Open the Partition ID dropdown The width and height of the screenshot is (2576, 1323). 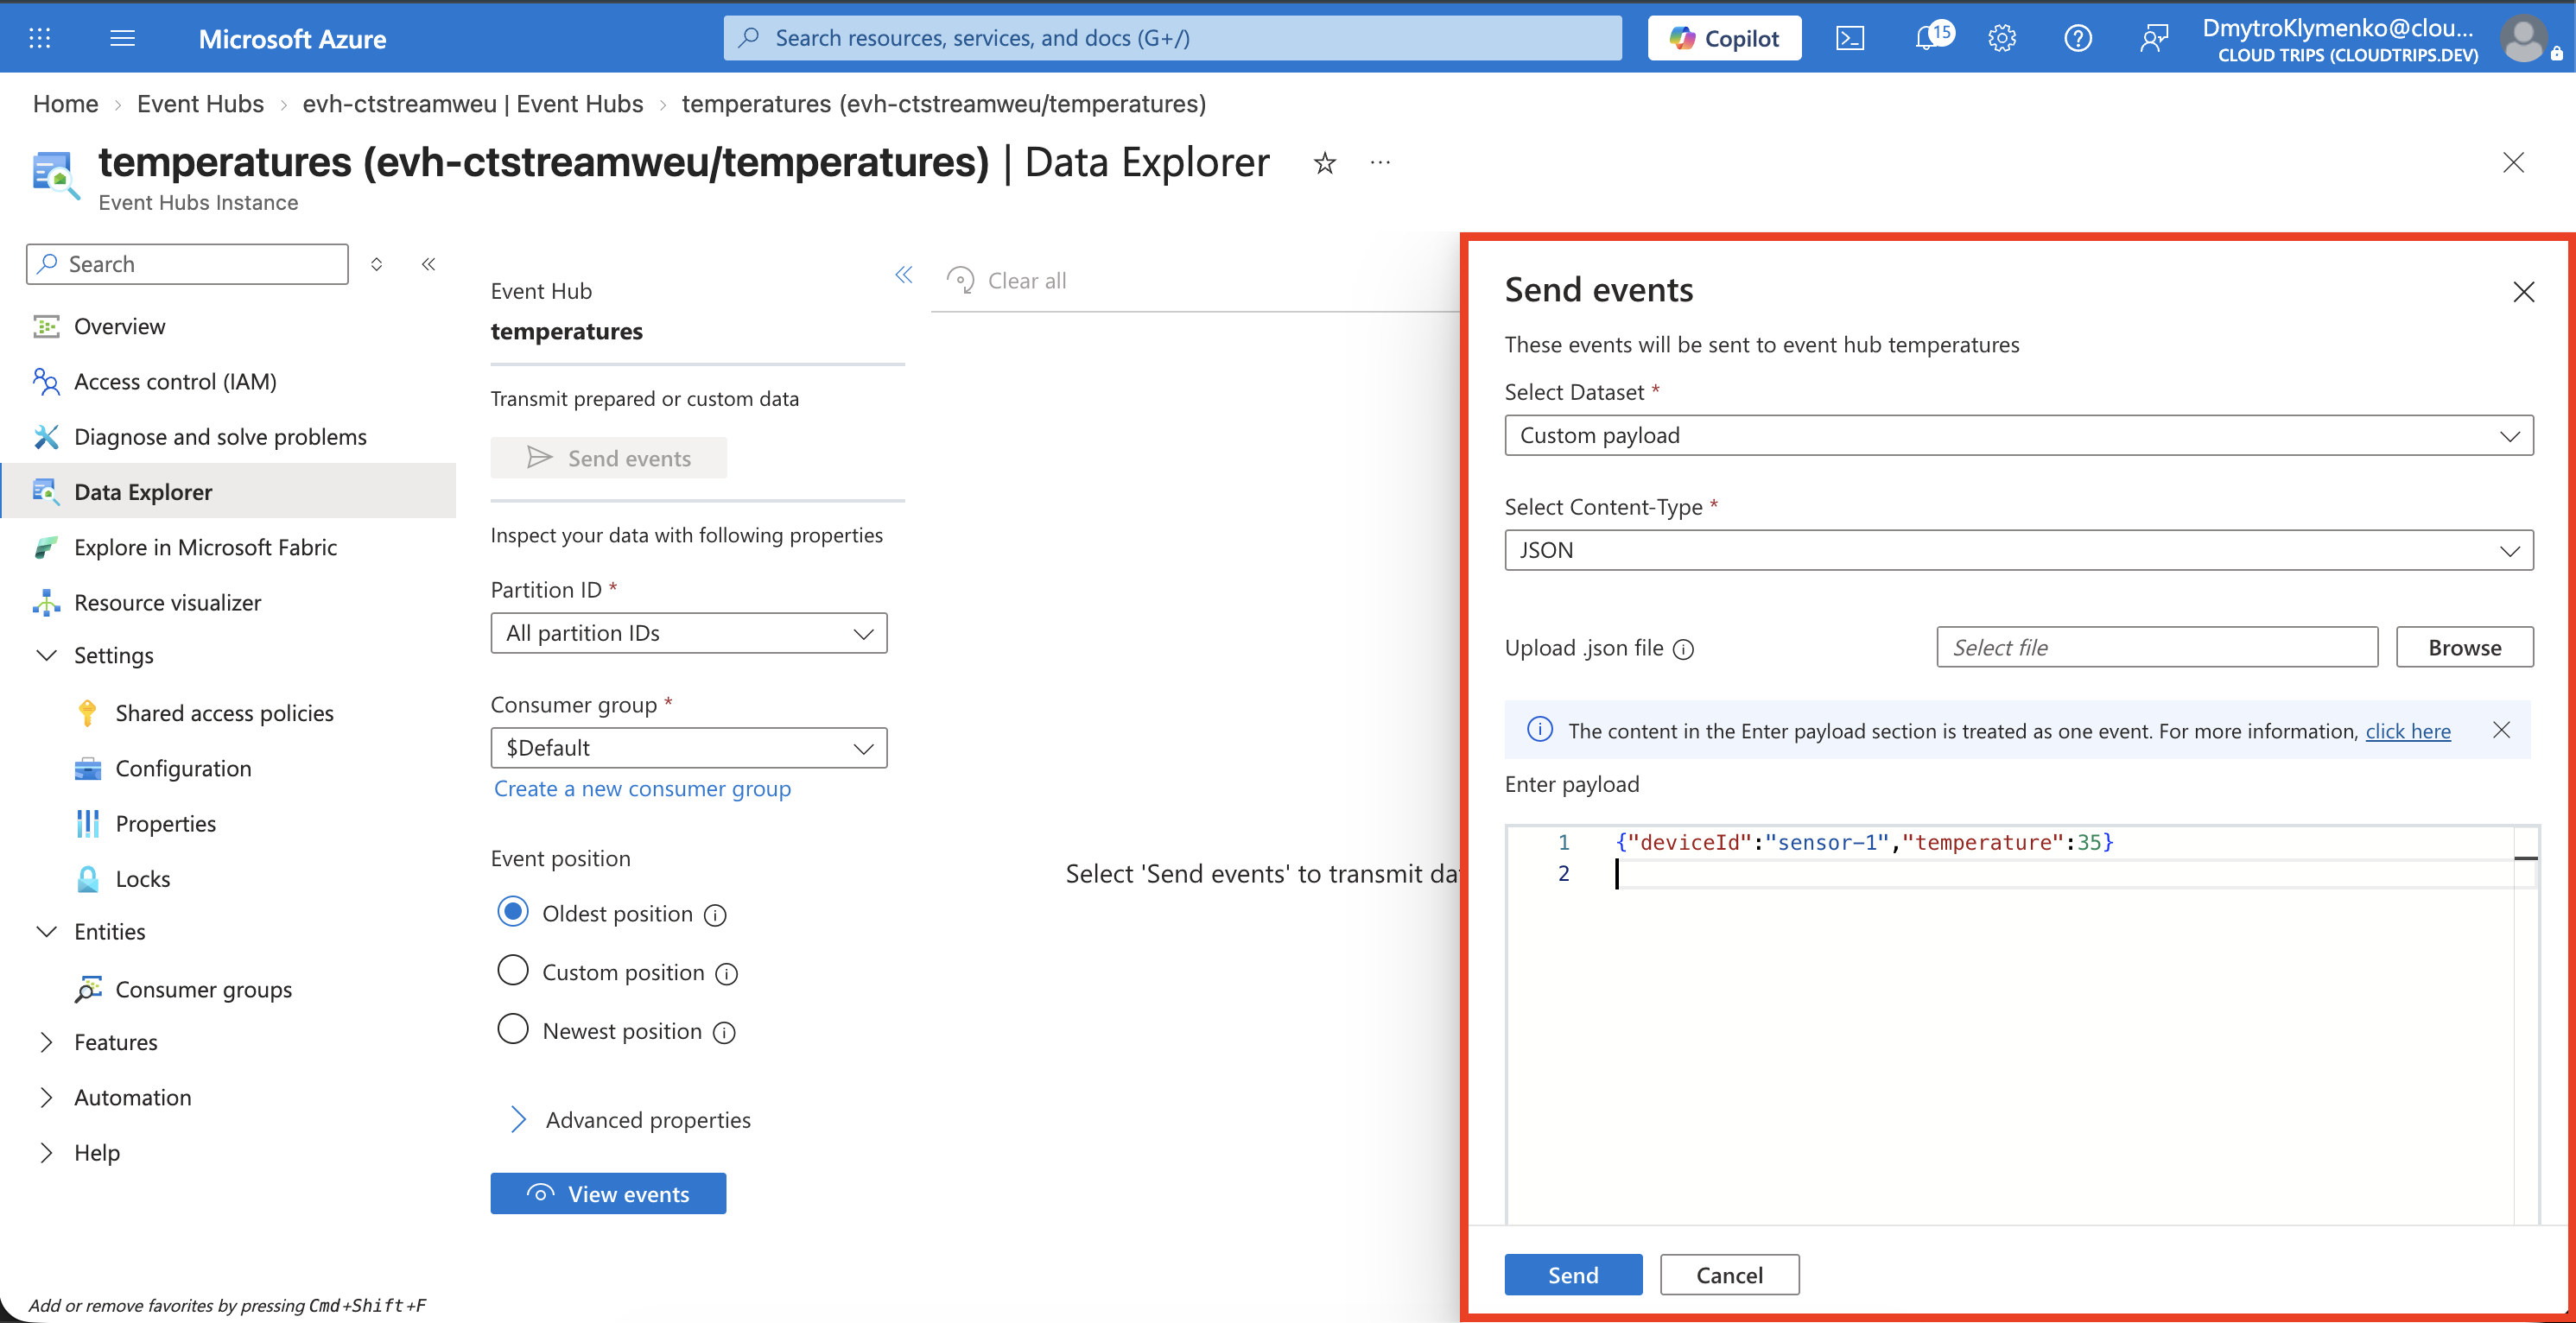[x=688, y=634]
